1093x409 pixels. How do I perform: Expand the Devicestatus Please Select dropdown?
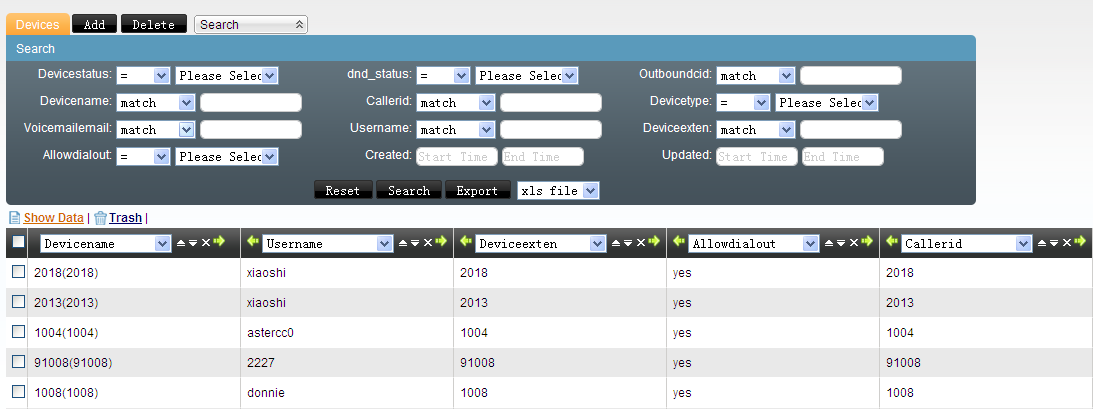pos(227,75)
